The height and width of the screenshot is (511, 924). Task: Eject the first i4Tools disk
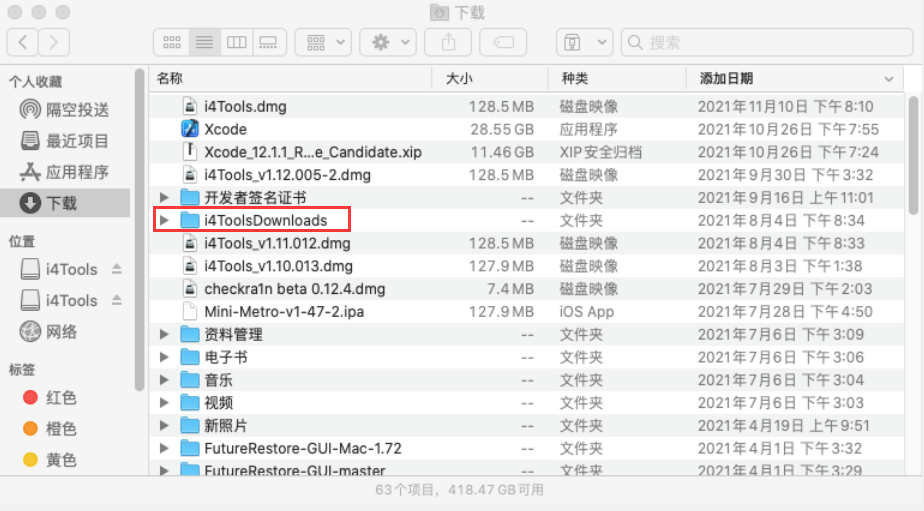click(x=117, y=269)
